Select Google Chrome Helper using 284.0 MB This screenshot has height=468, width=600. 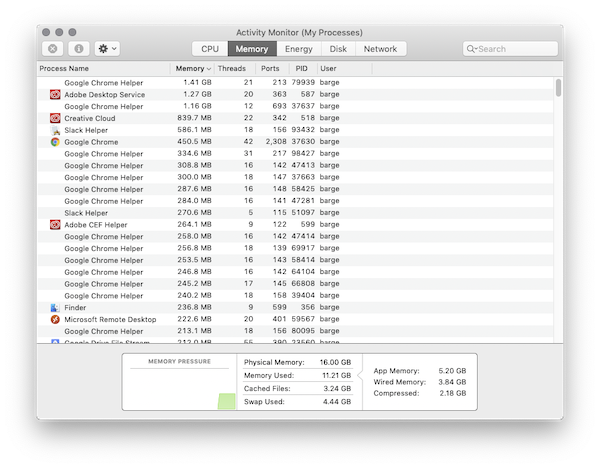coord(295,201)
